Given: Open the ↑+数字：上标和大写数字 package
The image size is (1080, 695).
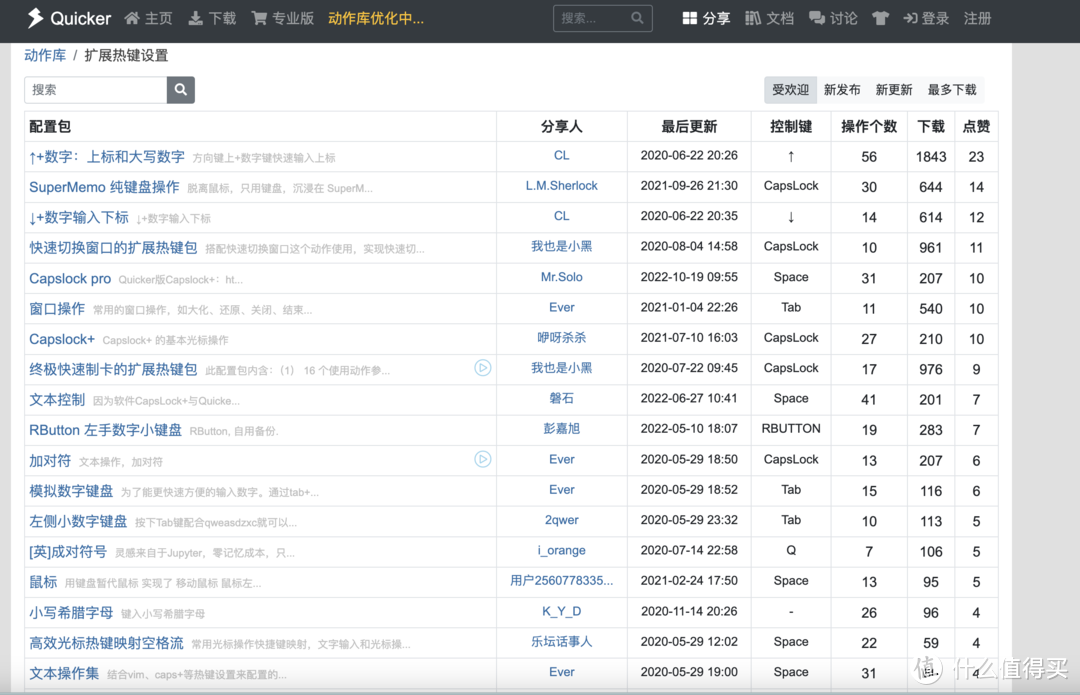Looking at the screenshot, I should [107, 157].
